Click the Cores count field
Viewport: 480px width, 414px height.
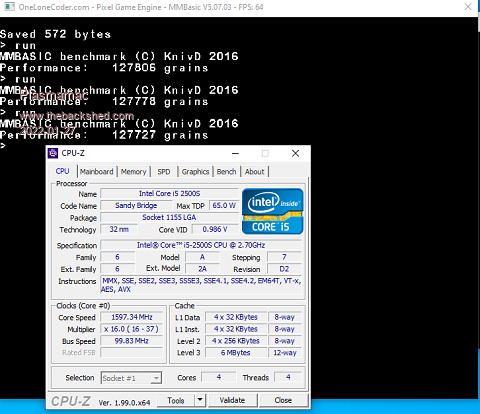click(x=219, y=377)
